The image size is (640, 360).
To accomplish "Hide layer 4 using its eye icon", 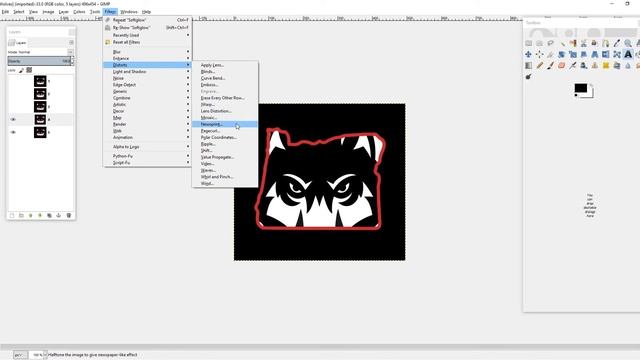I will [13, 120].
